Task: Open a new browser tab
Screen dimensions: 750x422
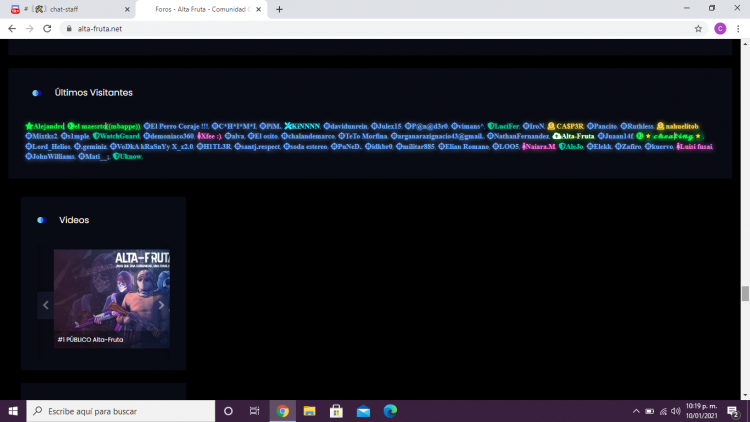Action: 279,9
